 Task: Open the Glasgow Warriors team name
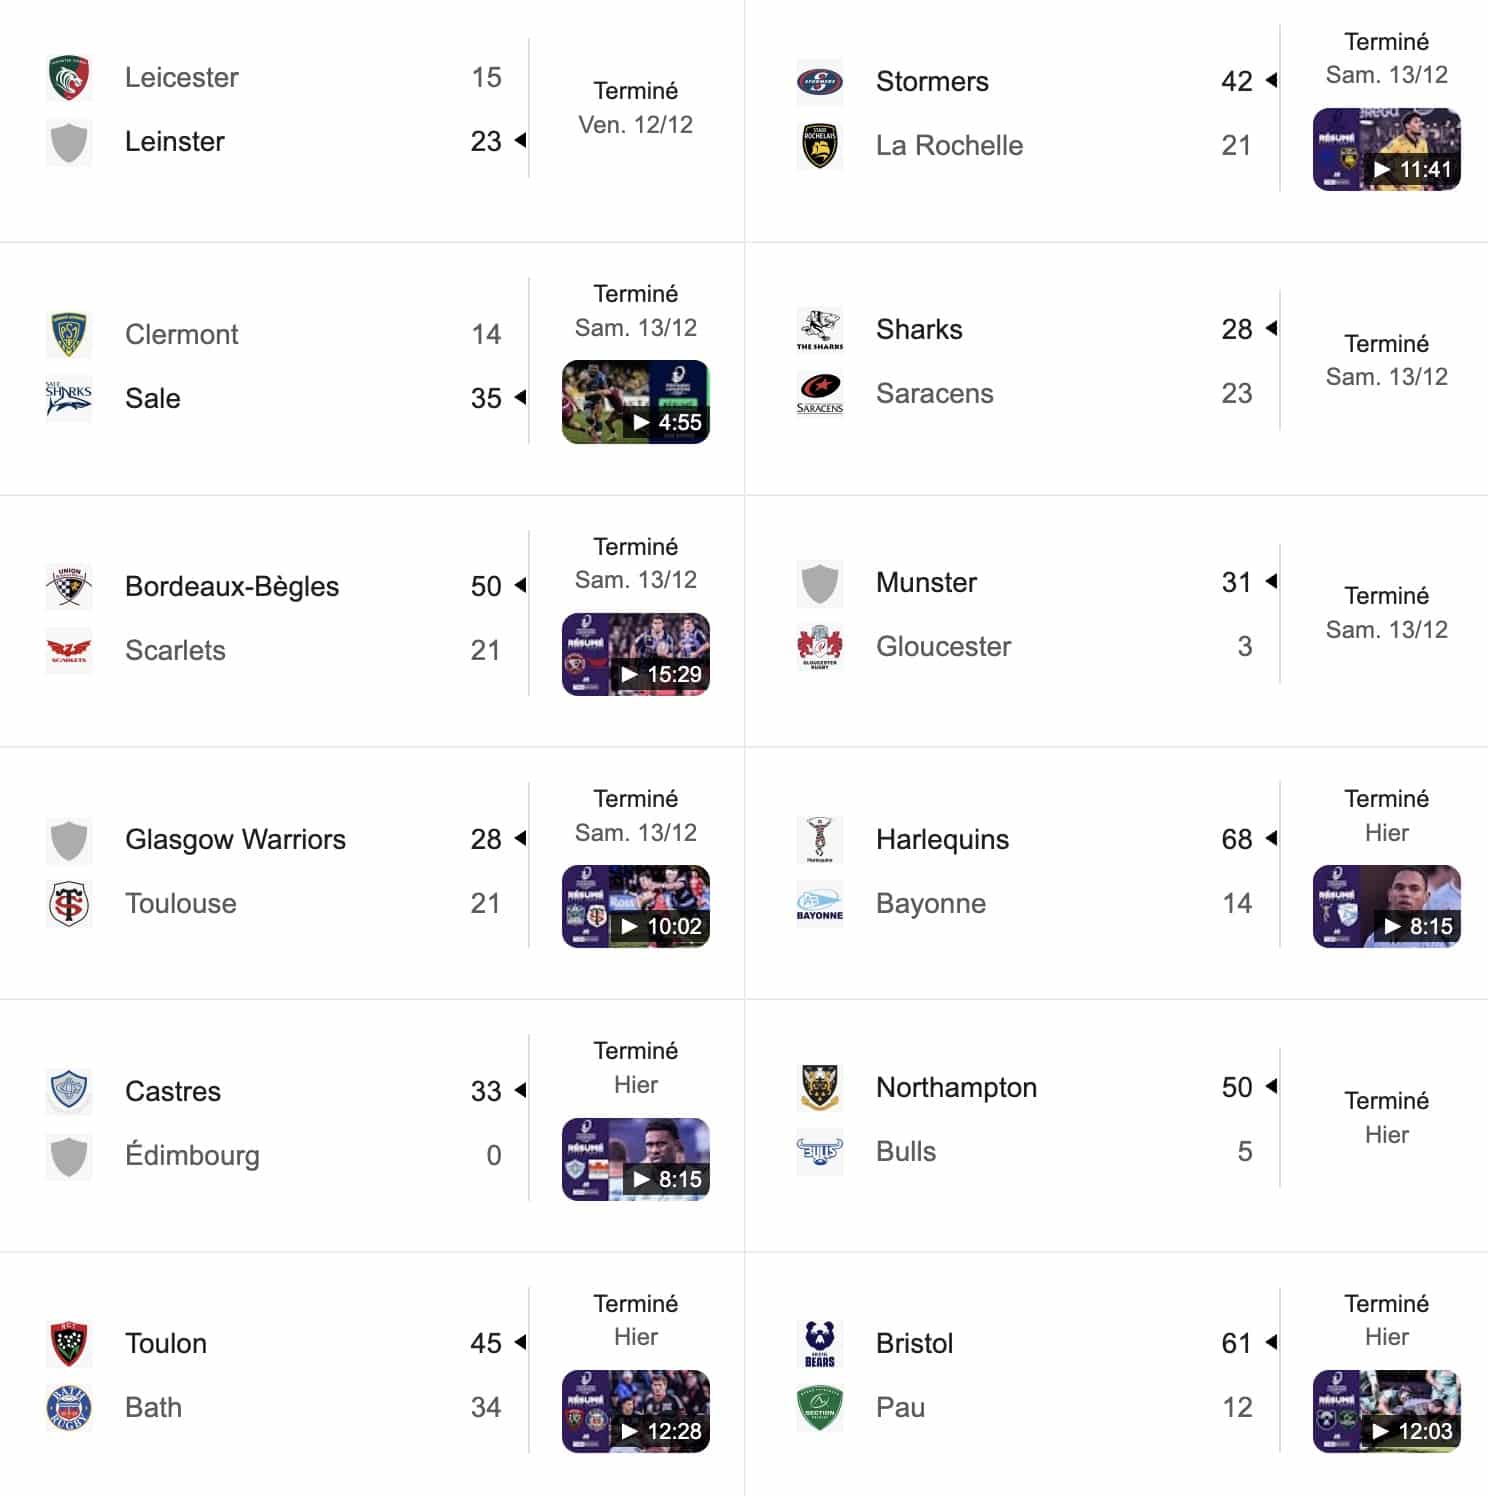(235, 839)
